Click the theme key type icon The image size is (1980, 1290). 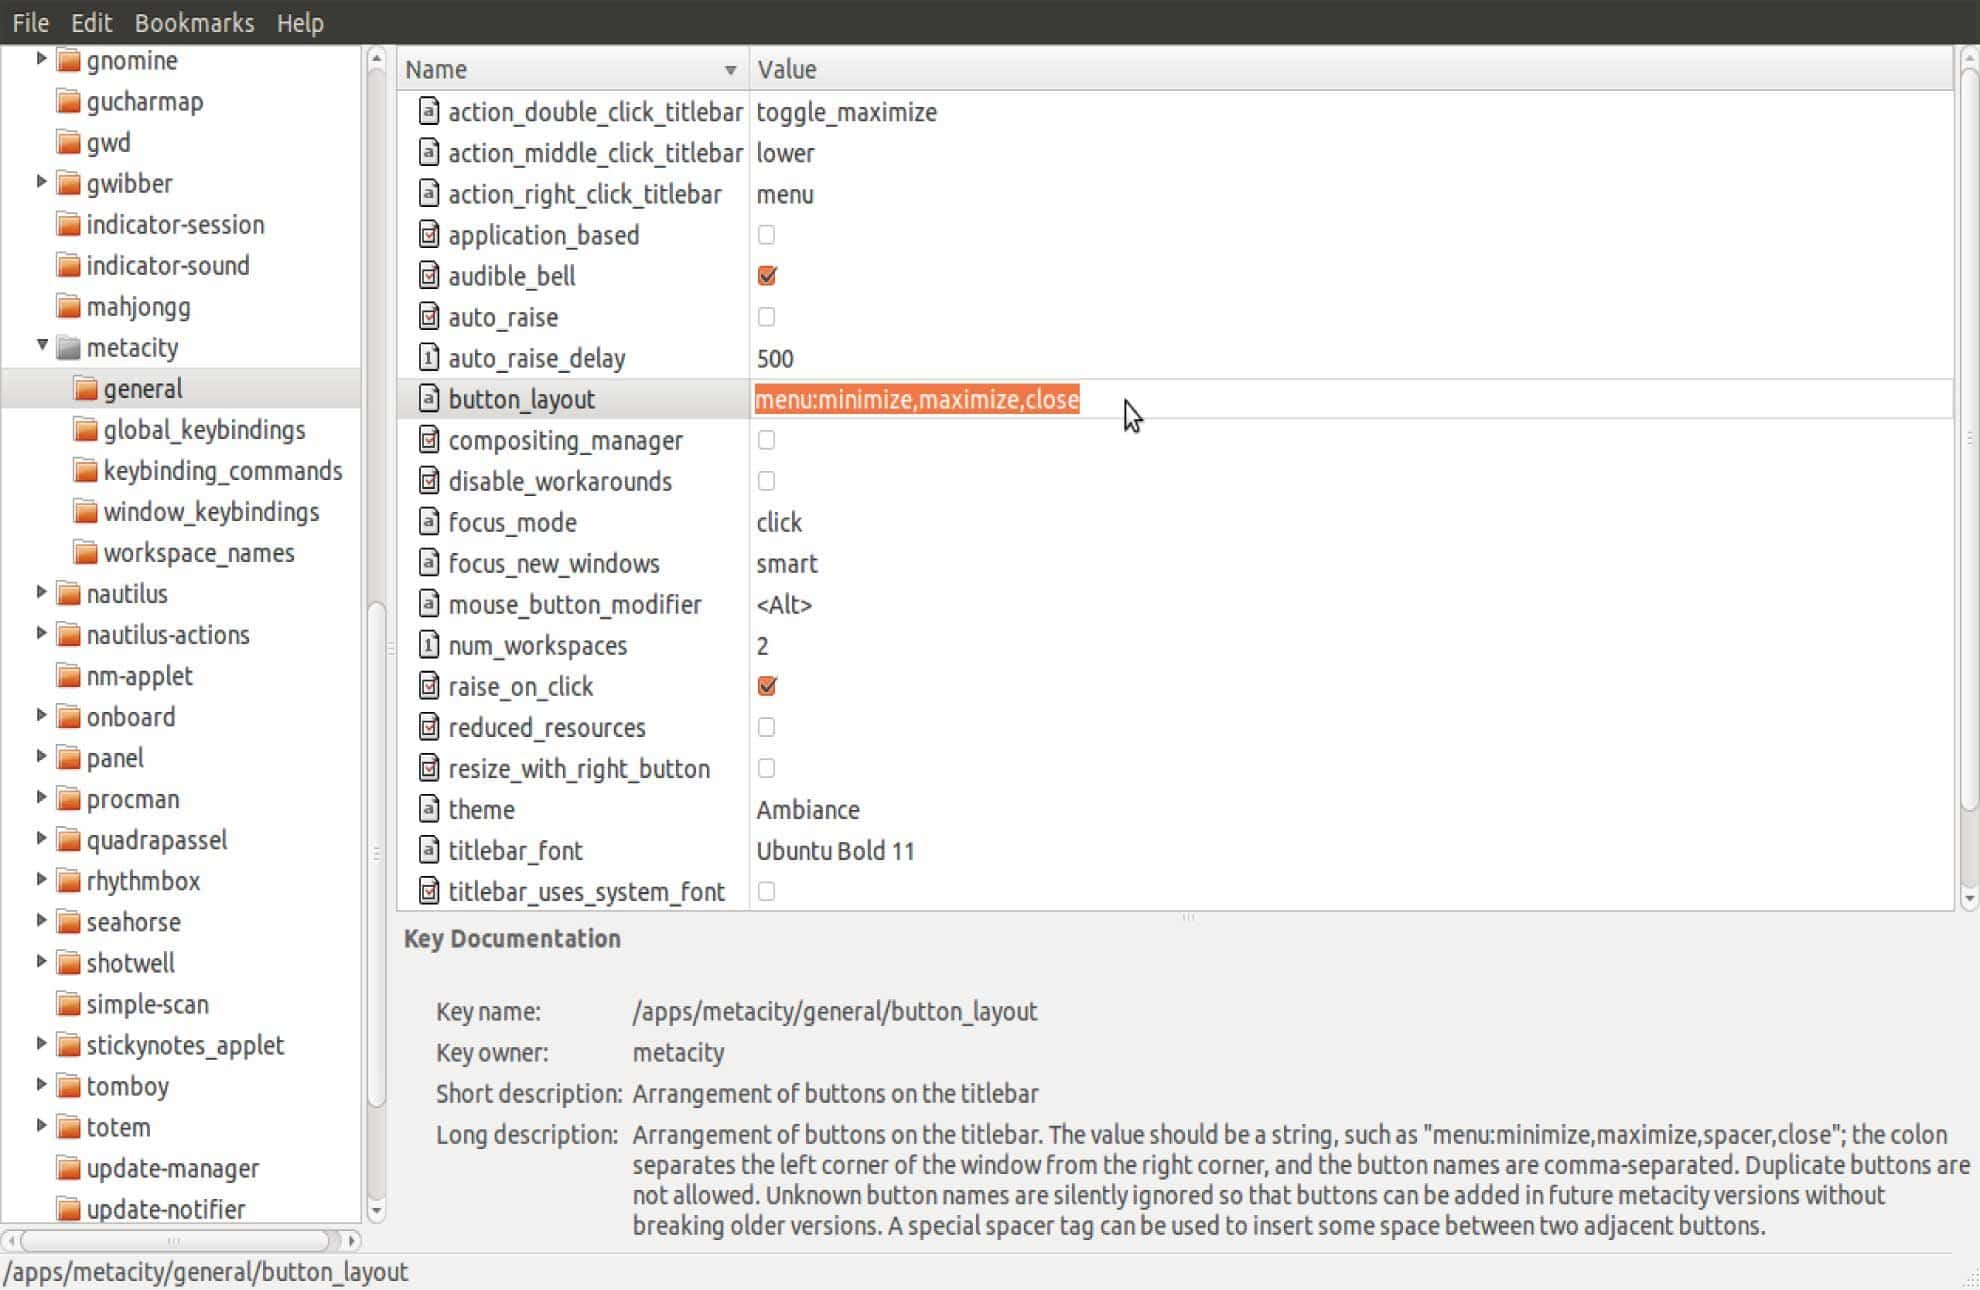428,809
